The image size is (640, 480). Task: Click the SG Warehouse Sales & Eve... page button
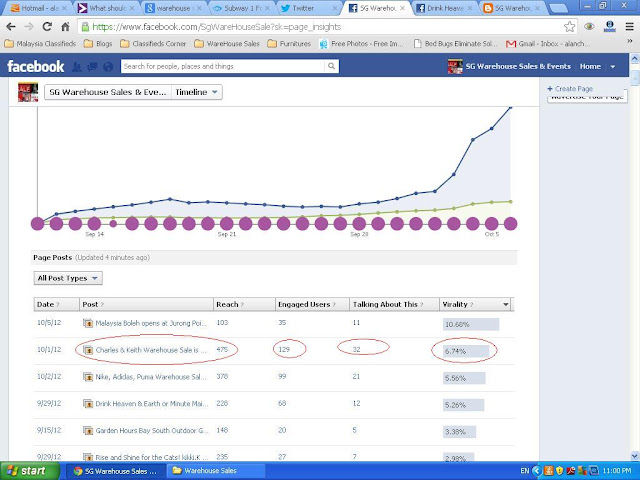pyautogui.click(x=108, y=92)
